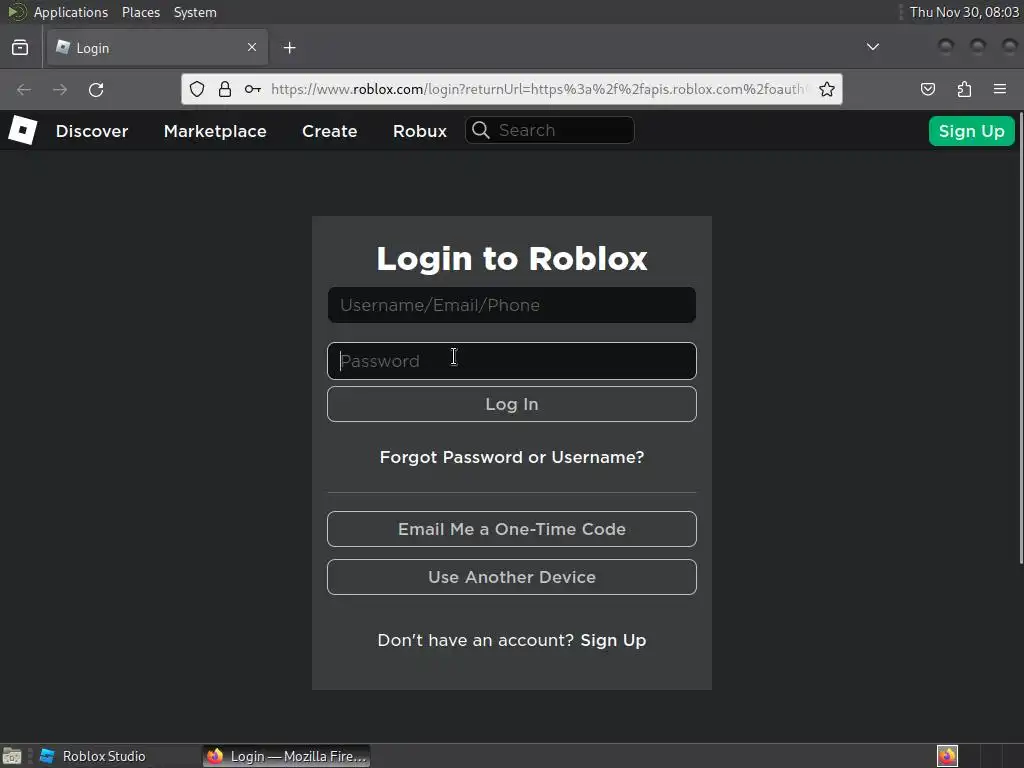
Task: Open Create in Roblox nav
Action: pyautogui.click(x=330, y=131)
